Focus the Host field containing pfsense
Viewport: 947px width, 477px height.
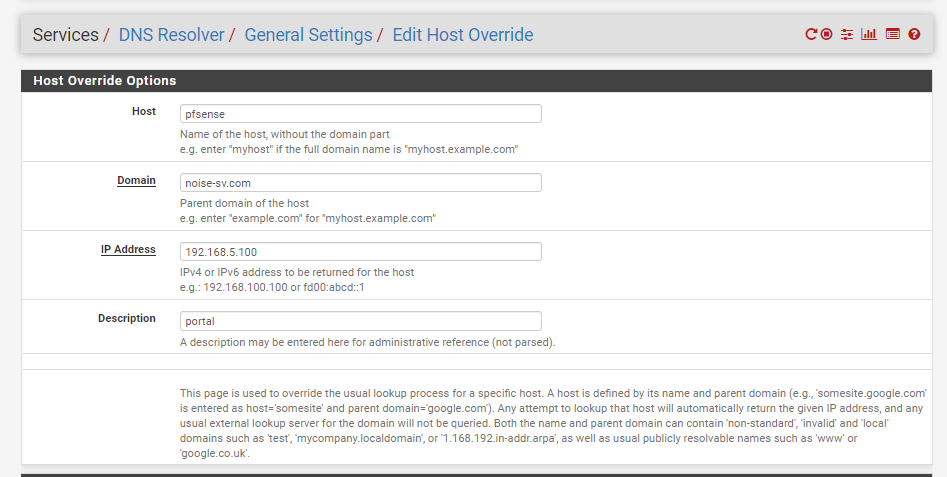(361, 114)
